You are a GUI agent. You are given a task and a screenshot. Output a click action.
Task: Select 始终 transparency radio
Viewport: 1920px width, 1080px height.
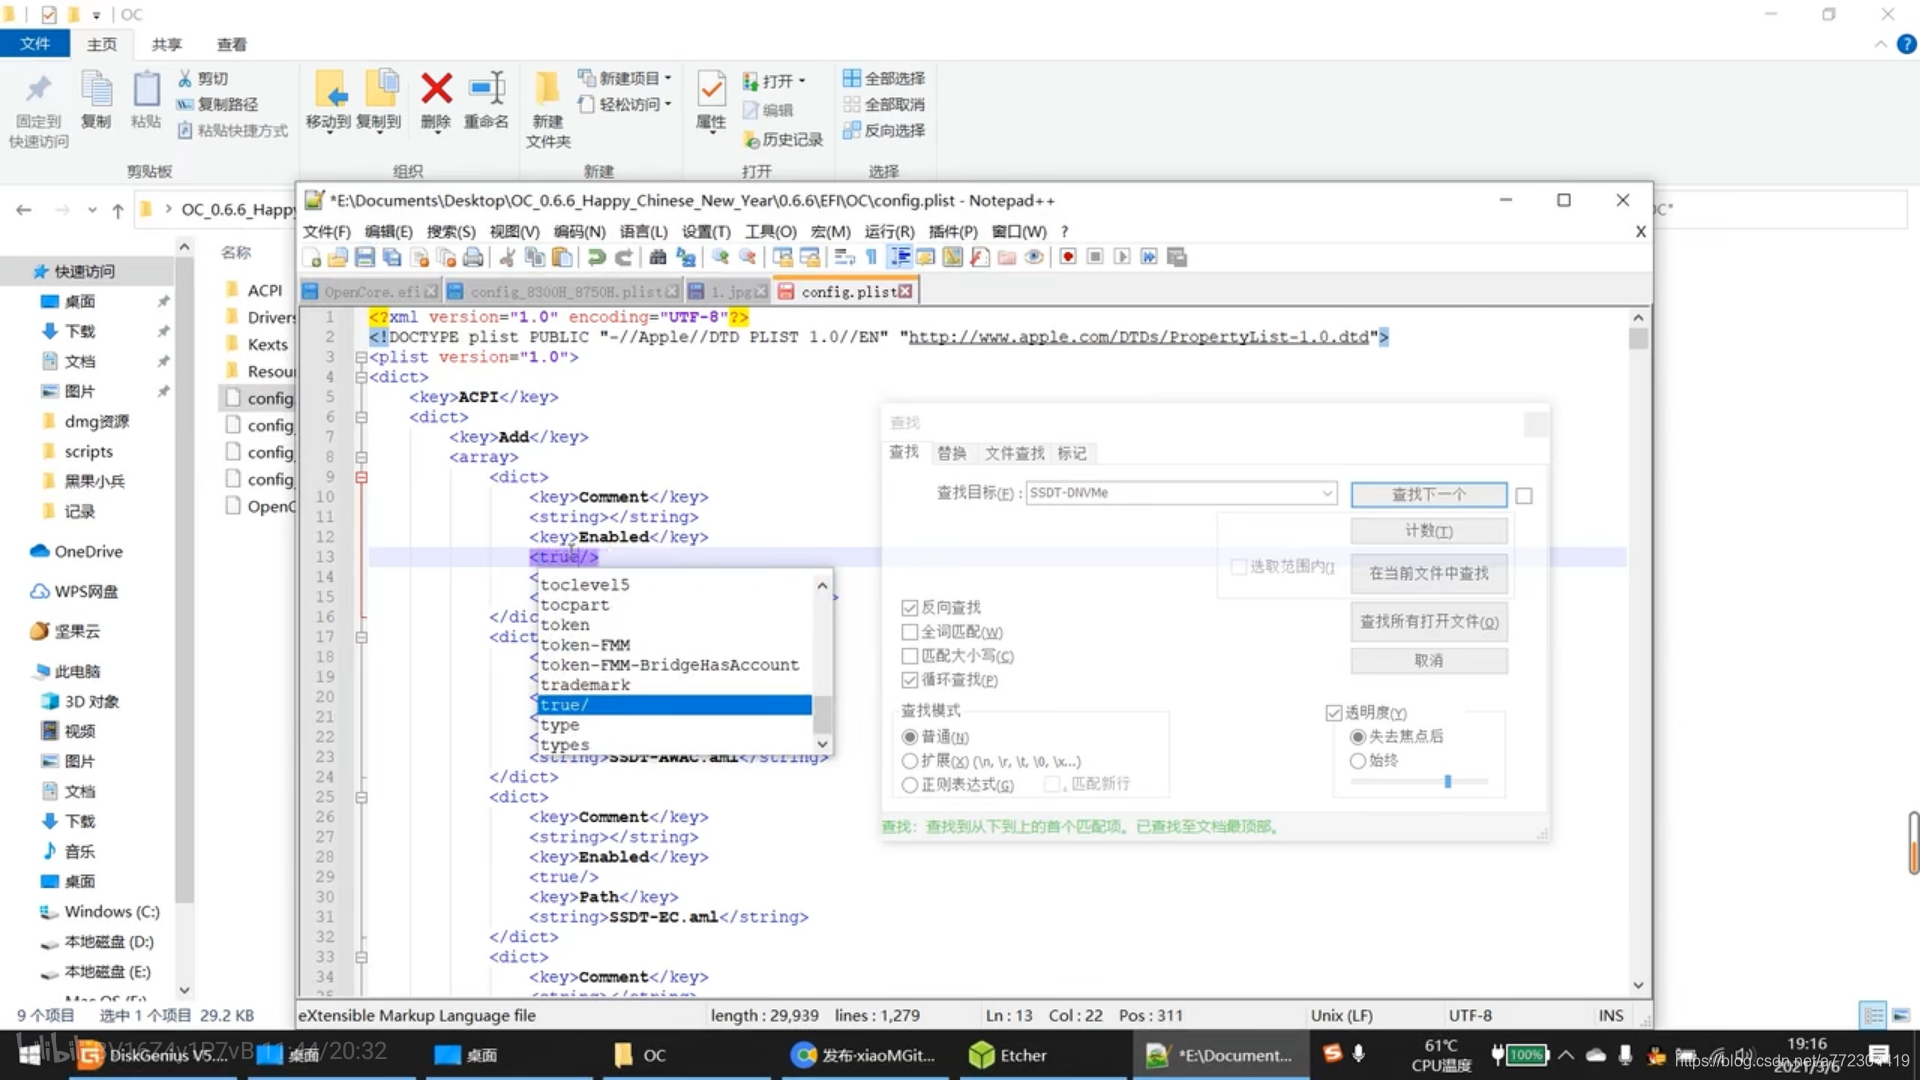click(x=1357, y=761)
